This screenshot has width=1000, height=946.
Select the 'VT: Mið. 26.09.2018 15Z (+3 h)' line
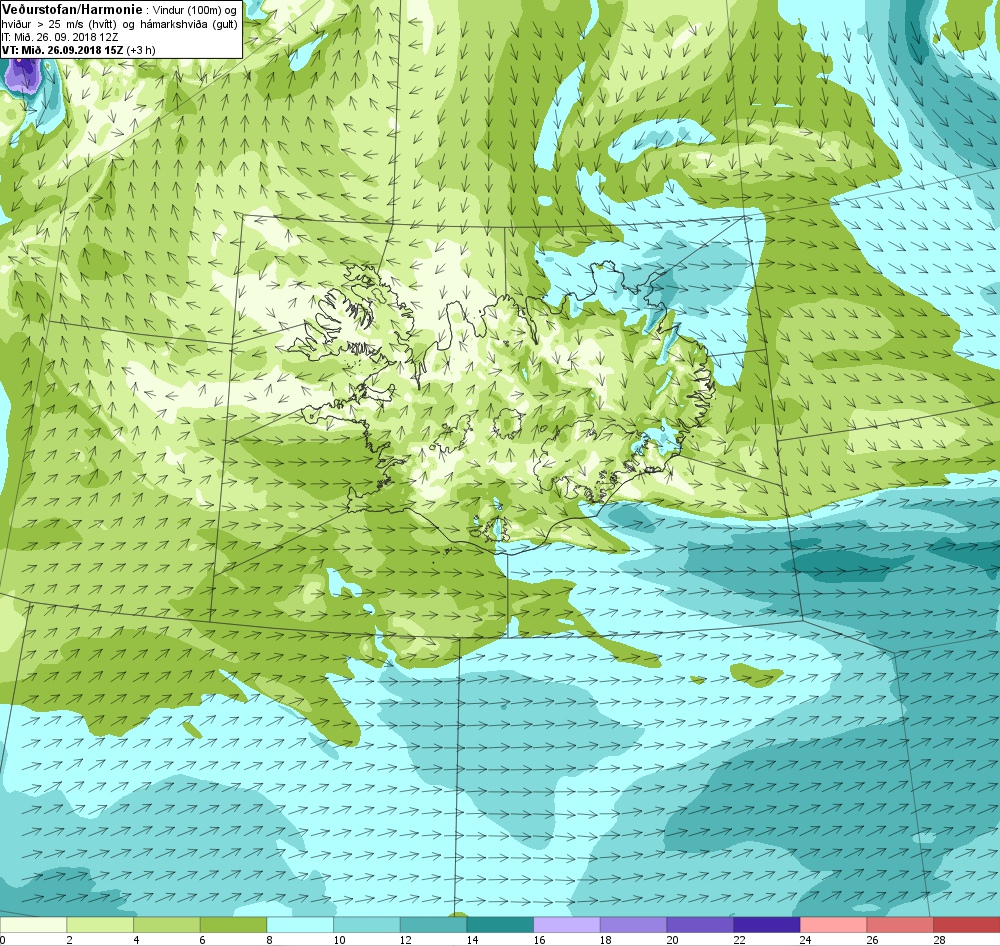coord(78,50)
